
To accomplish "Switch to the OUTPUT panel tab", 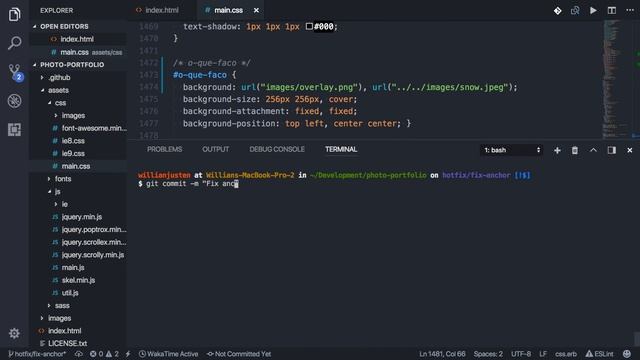I will tap(216, 149).
